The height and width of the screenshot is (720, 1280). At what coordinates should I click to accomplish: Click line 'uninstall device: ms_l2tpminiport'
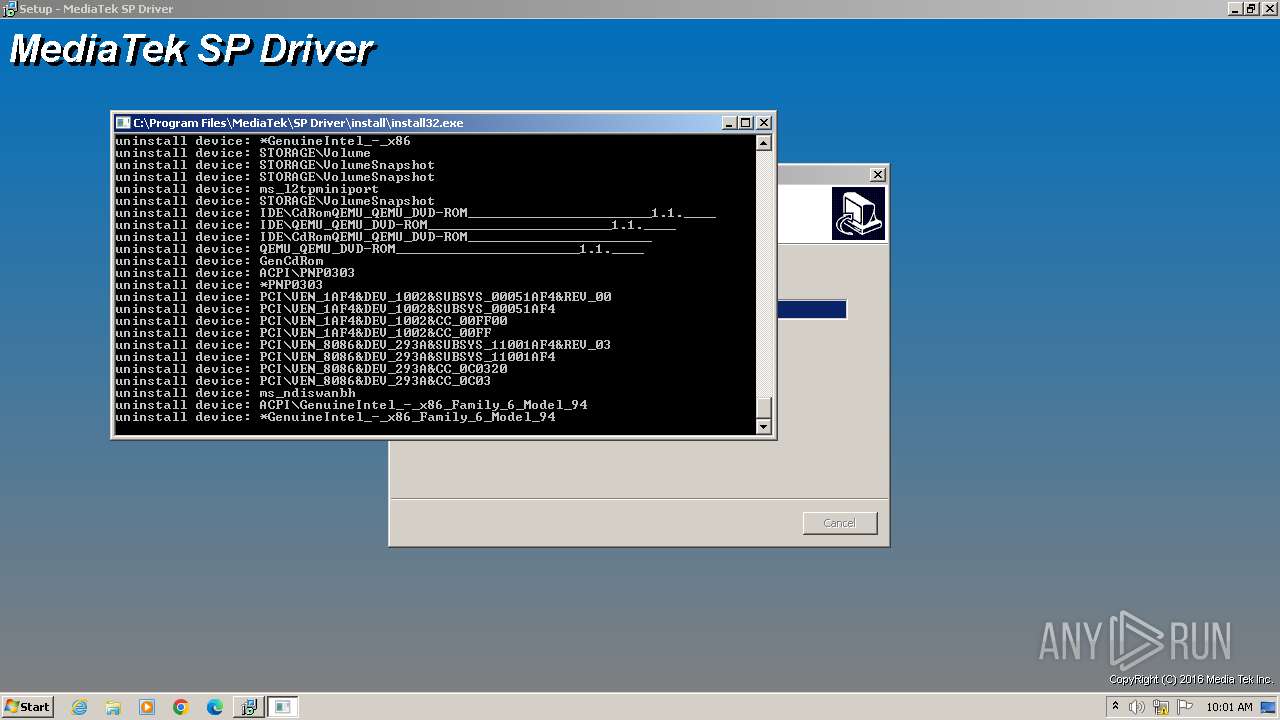(x=247, y=189)
